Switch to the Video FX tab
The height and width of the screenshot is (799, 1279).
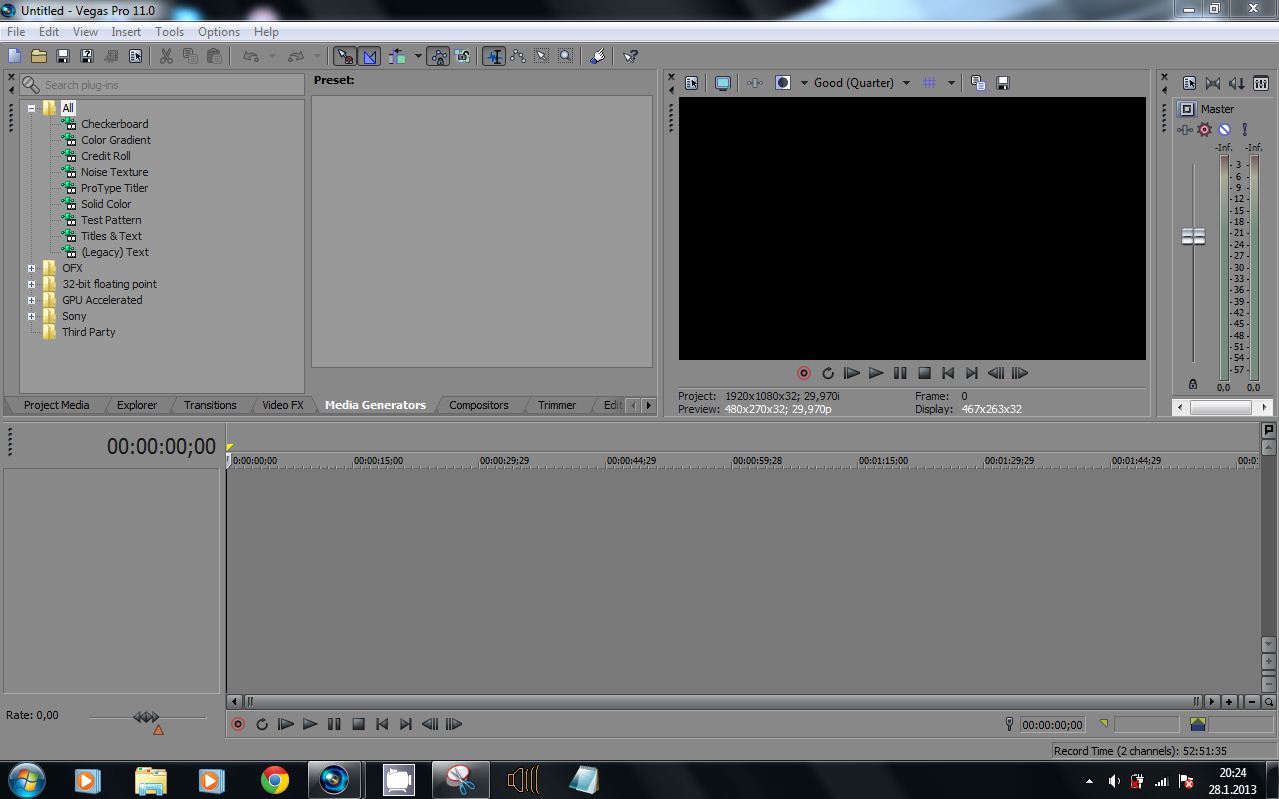click(282, 405)
